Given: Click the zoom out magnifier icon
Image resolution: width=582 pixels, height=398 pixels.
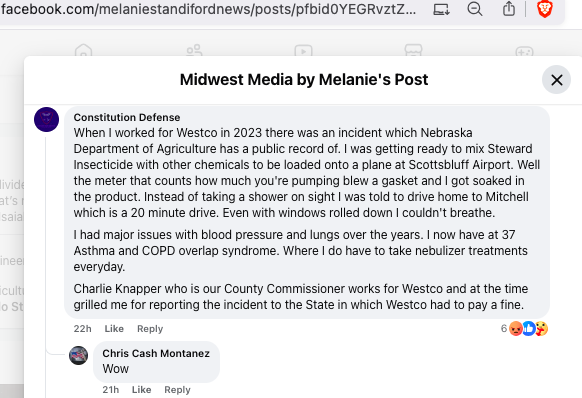Looking at the screenshot, I should tap(475, 9).
